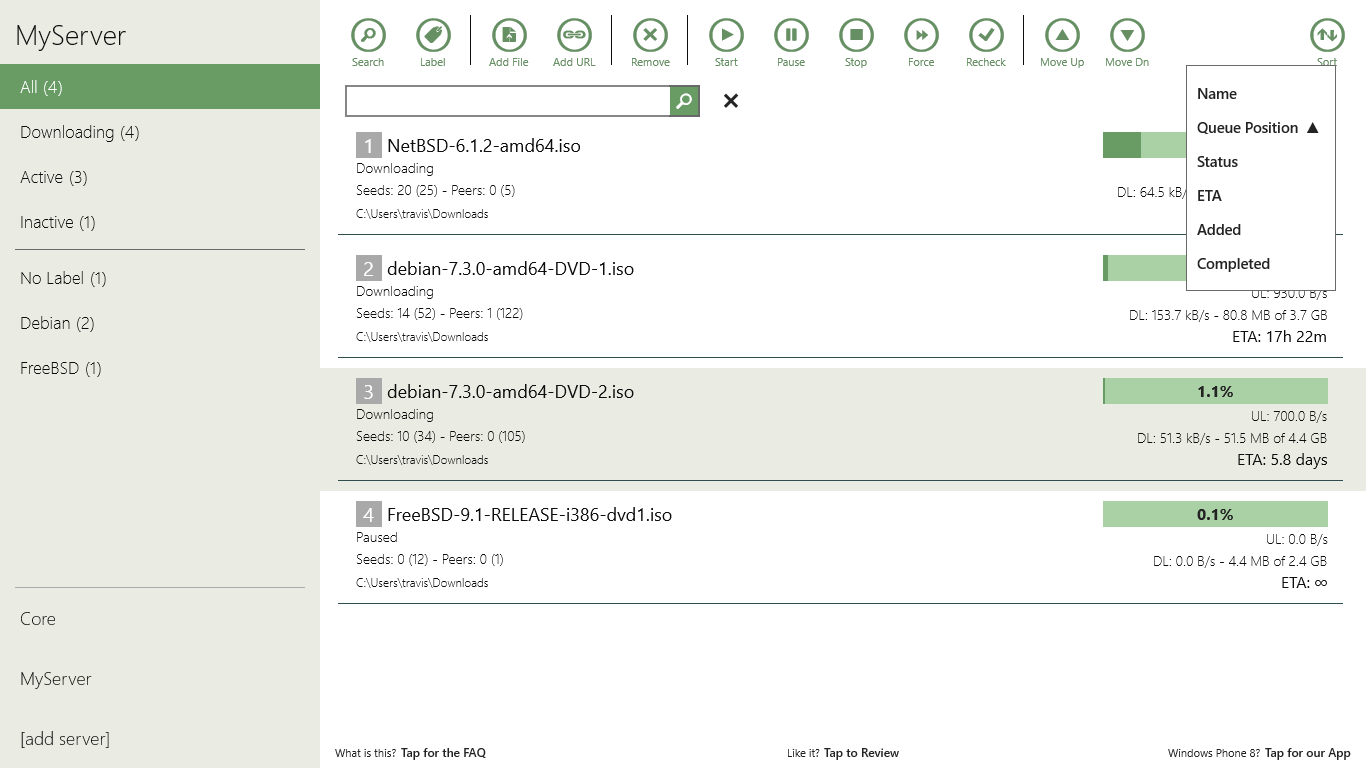Pause the selected torrent
The height and width of the screenshot is (768, 1366).
(791, 35)
